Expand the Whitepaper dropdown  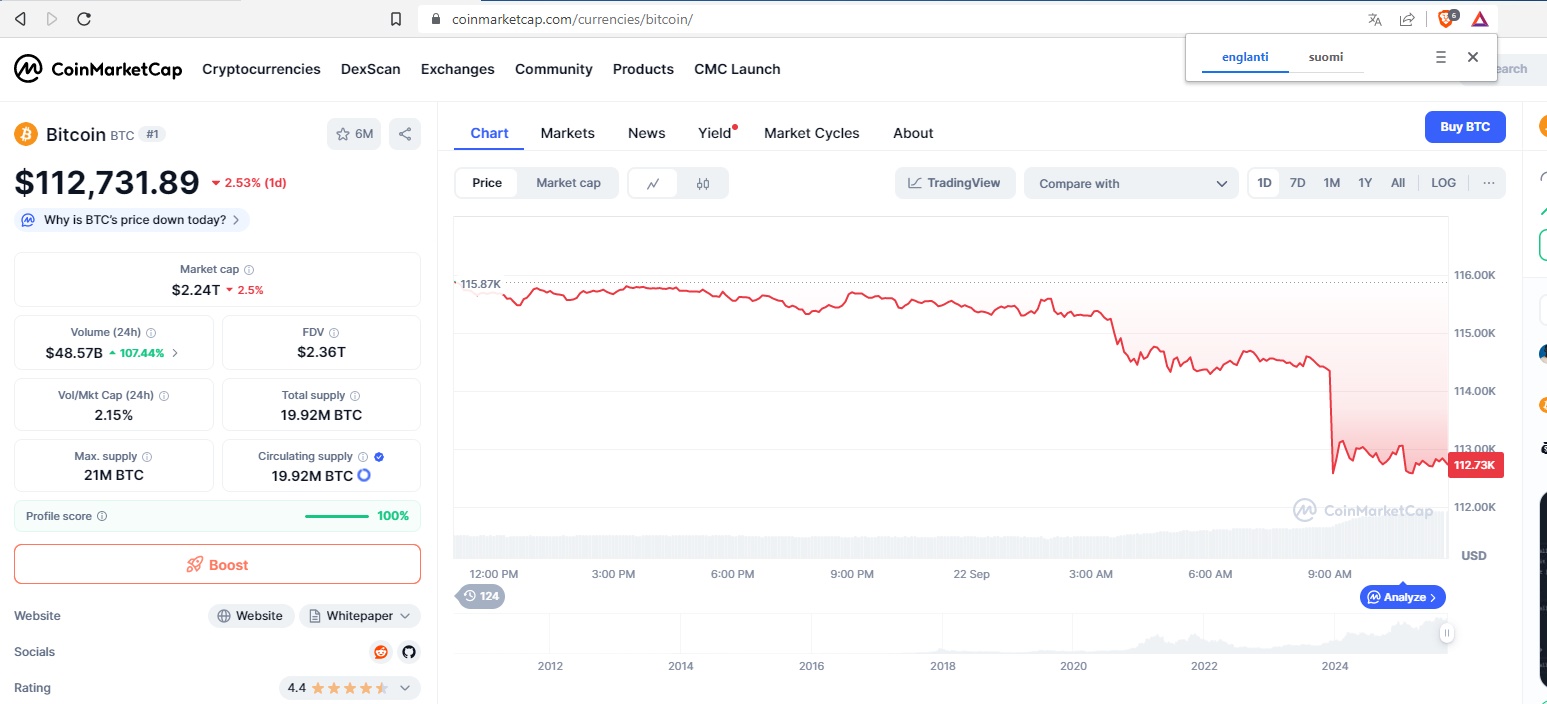(x=360, y=616)
